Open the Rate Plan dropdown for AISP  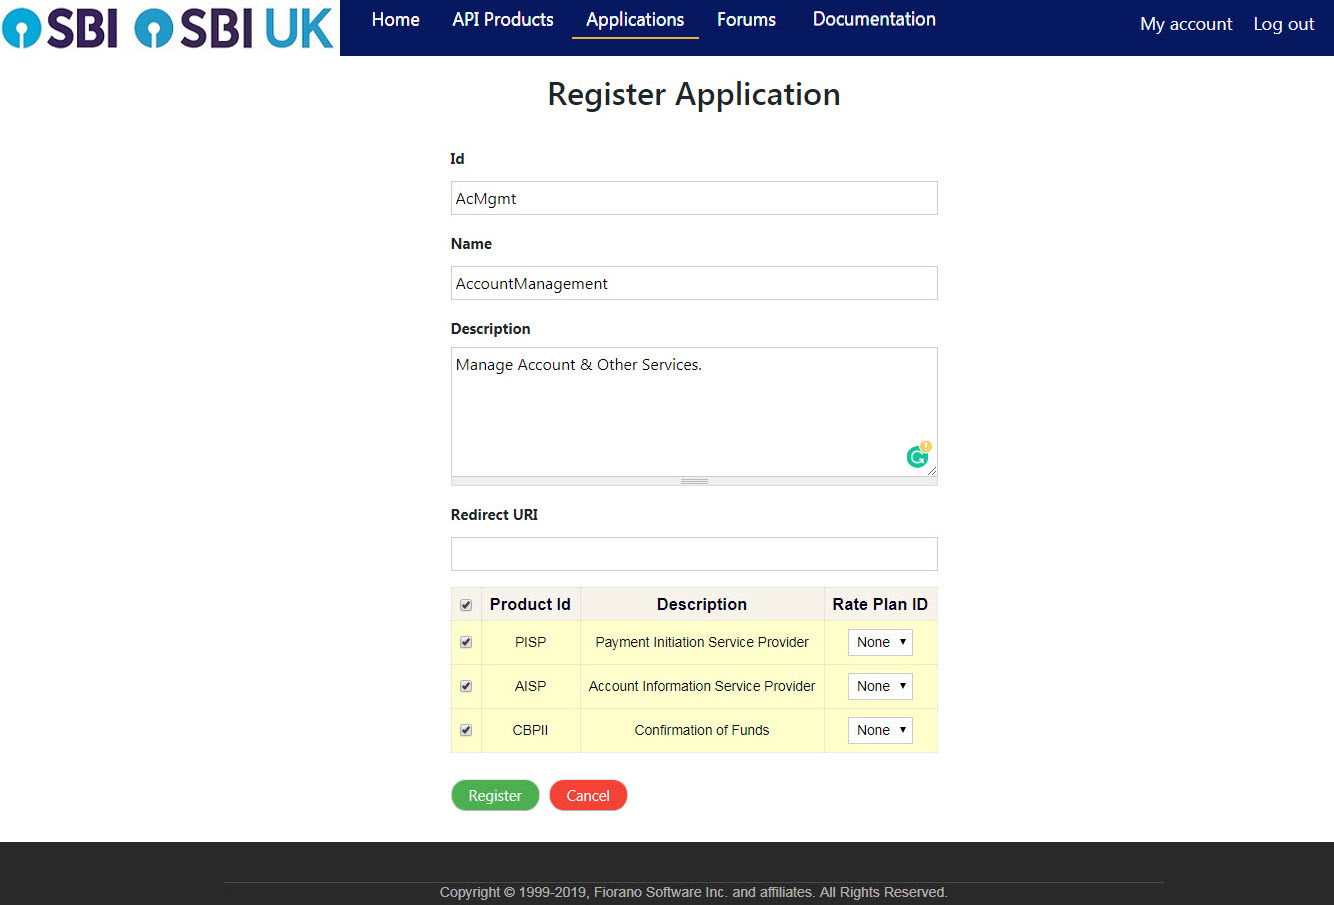tap(880, 686)
